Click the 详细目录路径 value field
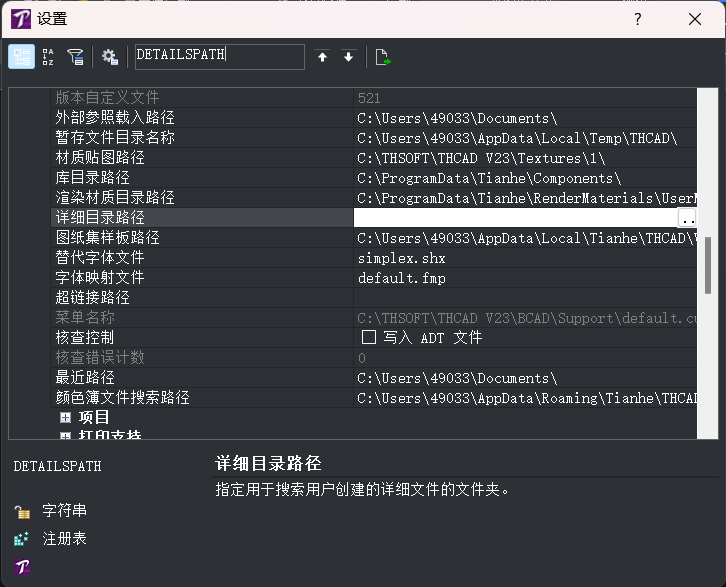 pos(516,218)
